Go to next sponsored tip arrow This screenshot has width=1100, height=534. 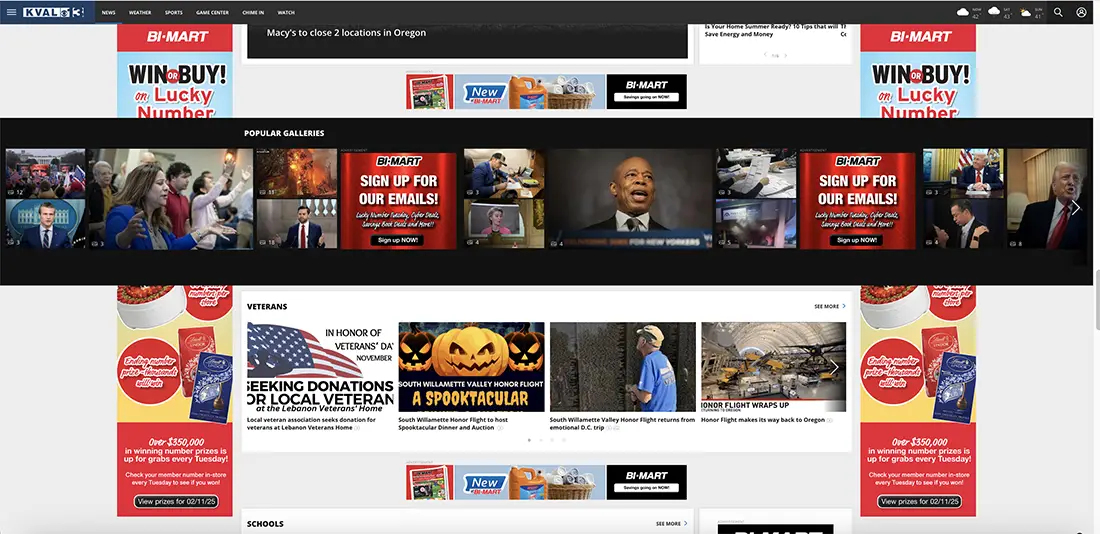pos(785,55)
